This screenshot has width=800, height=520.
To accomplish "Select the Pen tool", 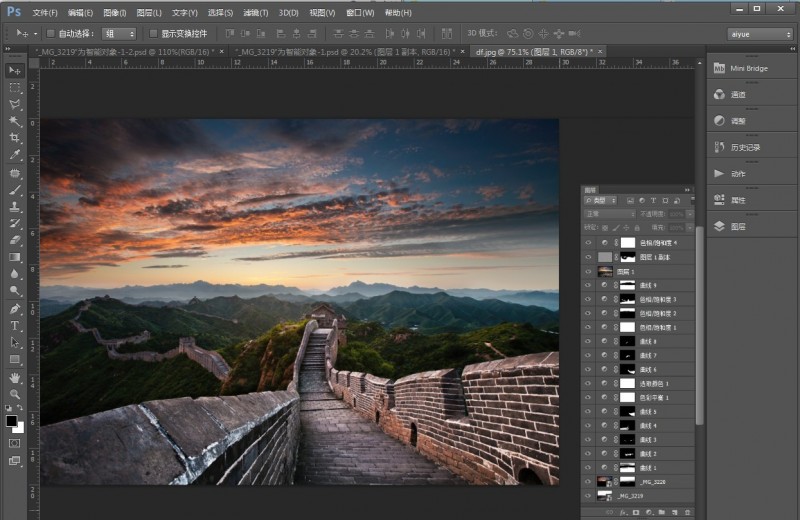I will [15, 309].
